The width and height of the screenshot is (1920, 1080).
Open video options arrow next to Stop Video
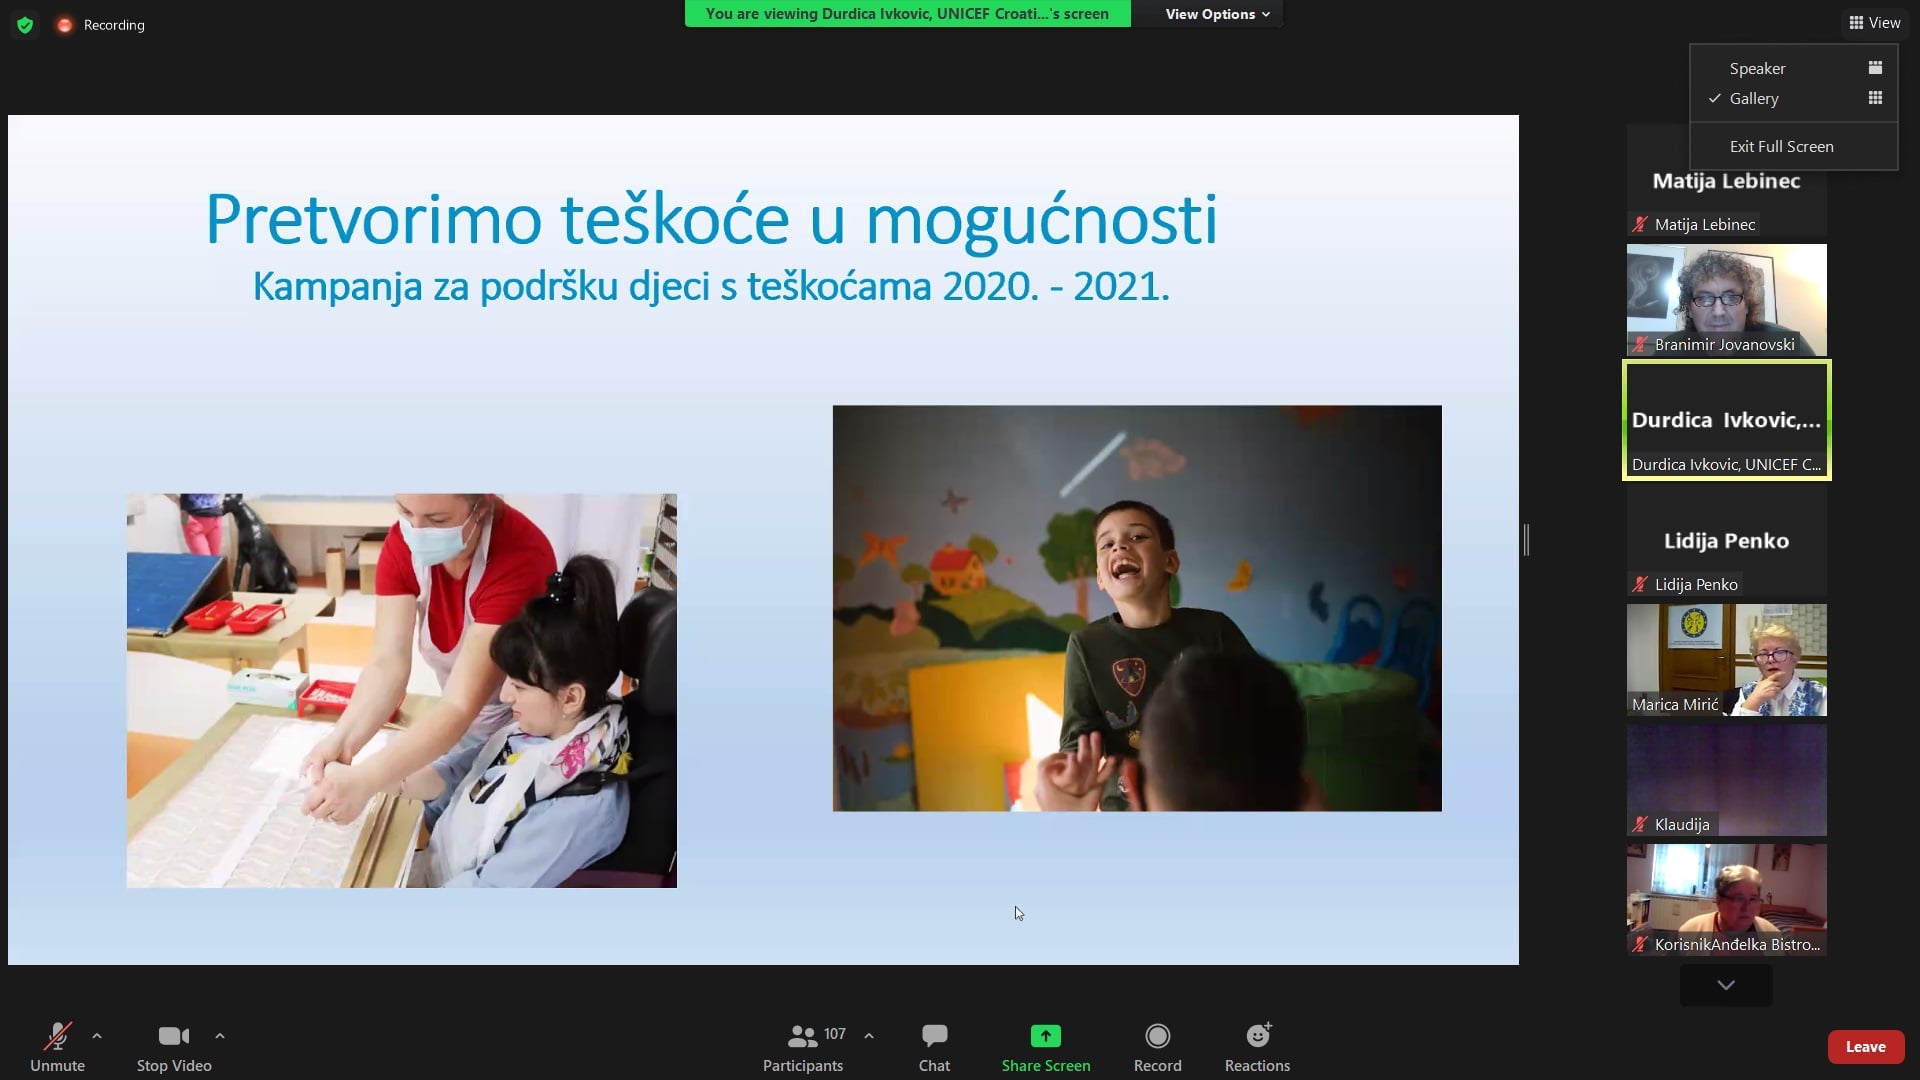click(x=220, y=1036)
